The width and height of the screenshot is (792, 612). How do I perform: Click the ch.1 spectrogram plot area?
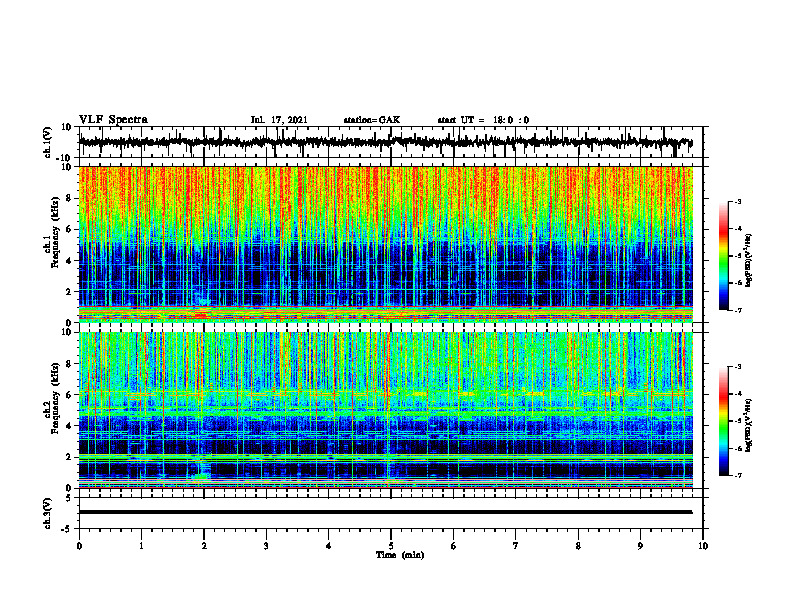[x=385, y=244]
